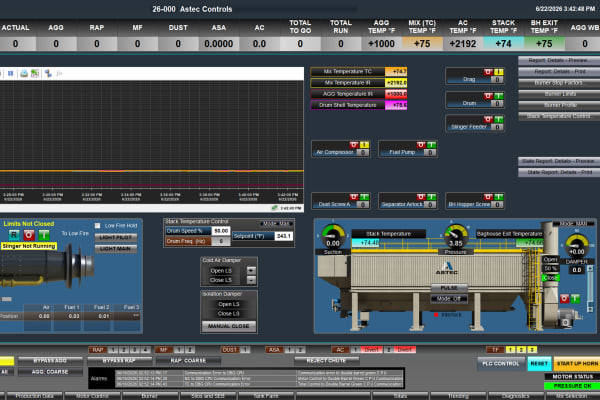Increase Cold Air Damper with plus button
Screen dimensions: 600x400
pos(251,270)
